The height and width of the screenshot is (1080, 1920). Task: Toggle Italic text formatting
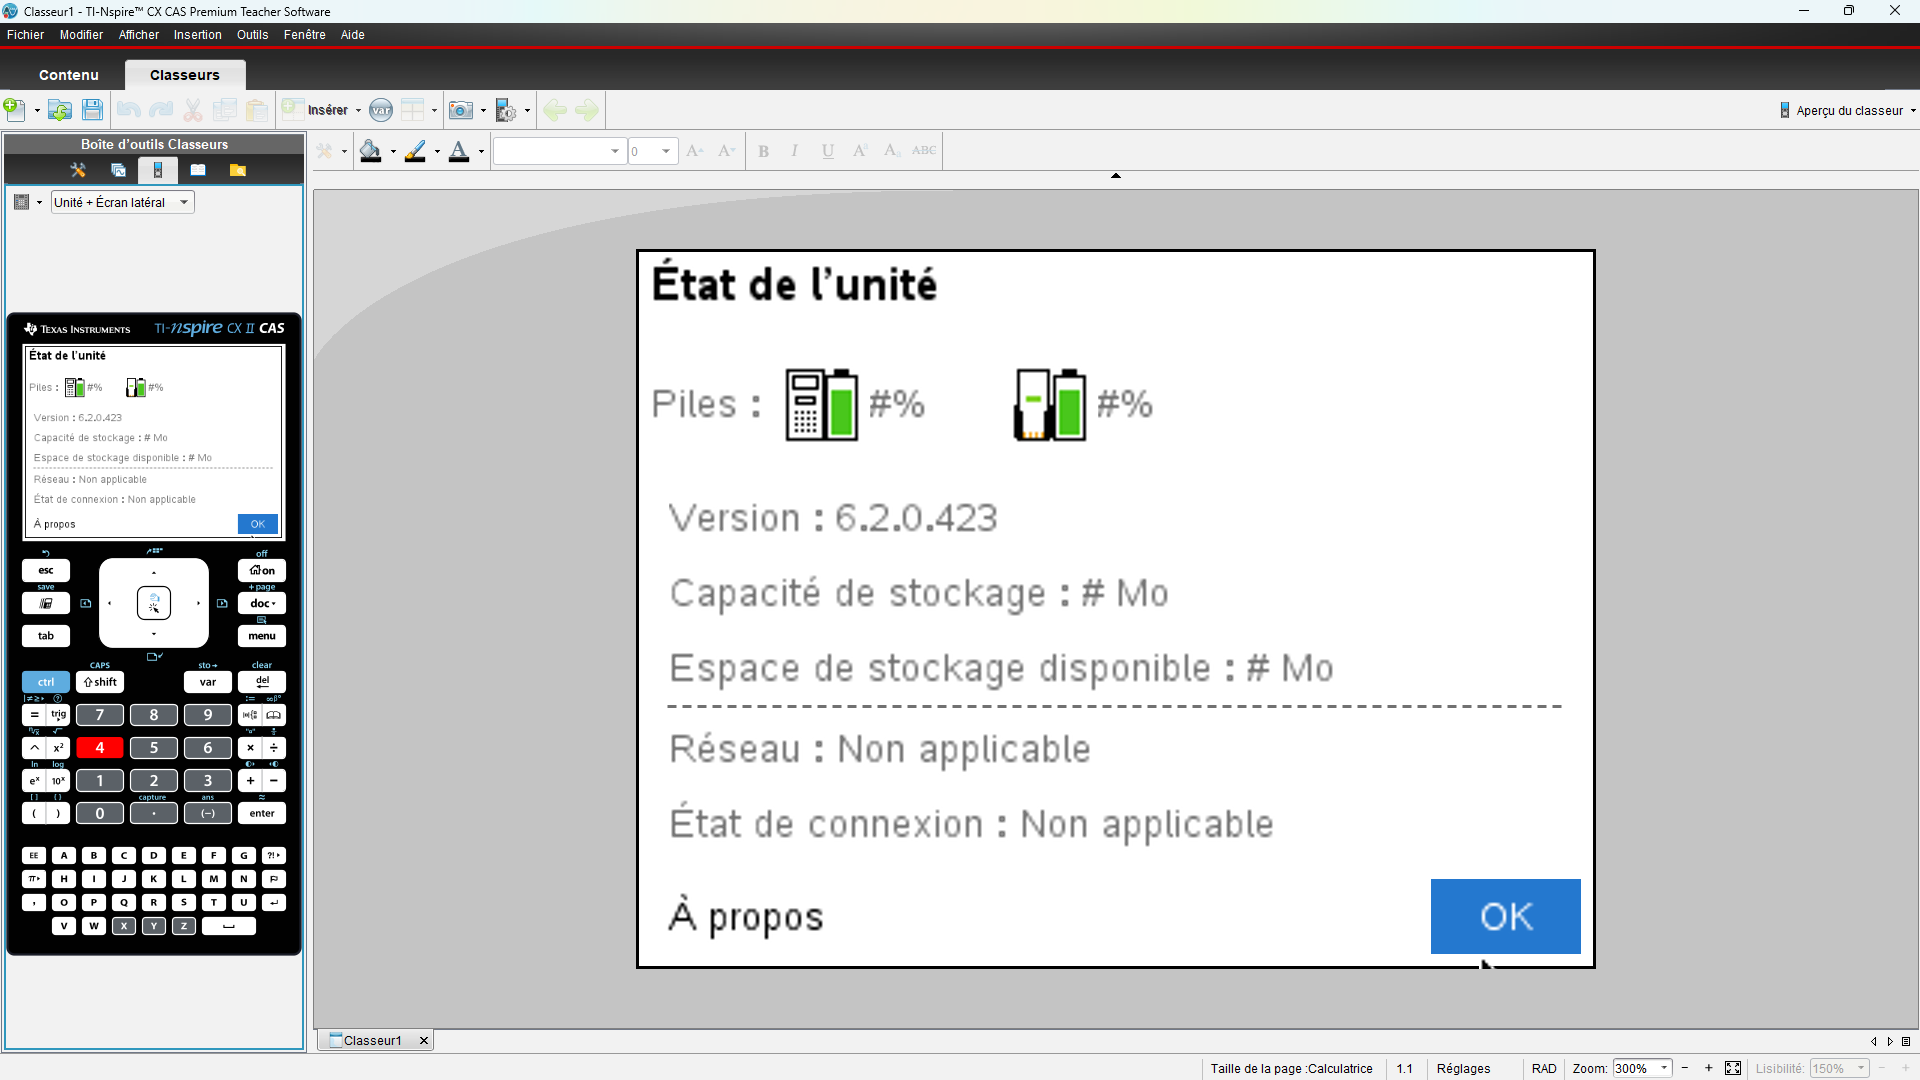point(795,151)
